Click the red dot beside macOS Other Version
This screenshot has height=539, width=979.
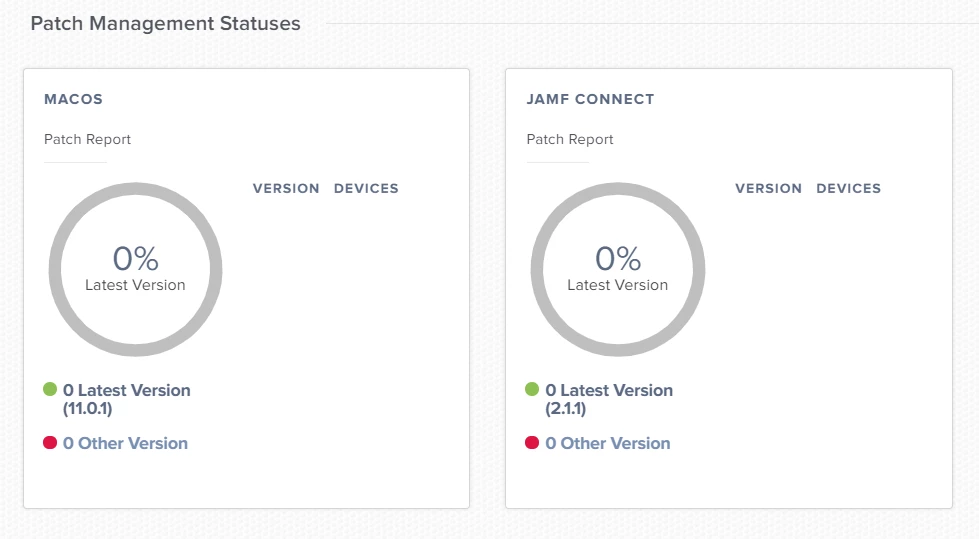(50, 443)
